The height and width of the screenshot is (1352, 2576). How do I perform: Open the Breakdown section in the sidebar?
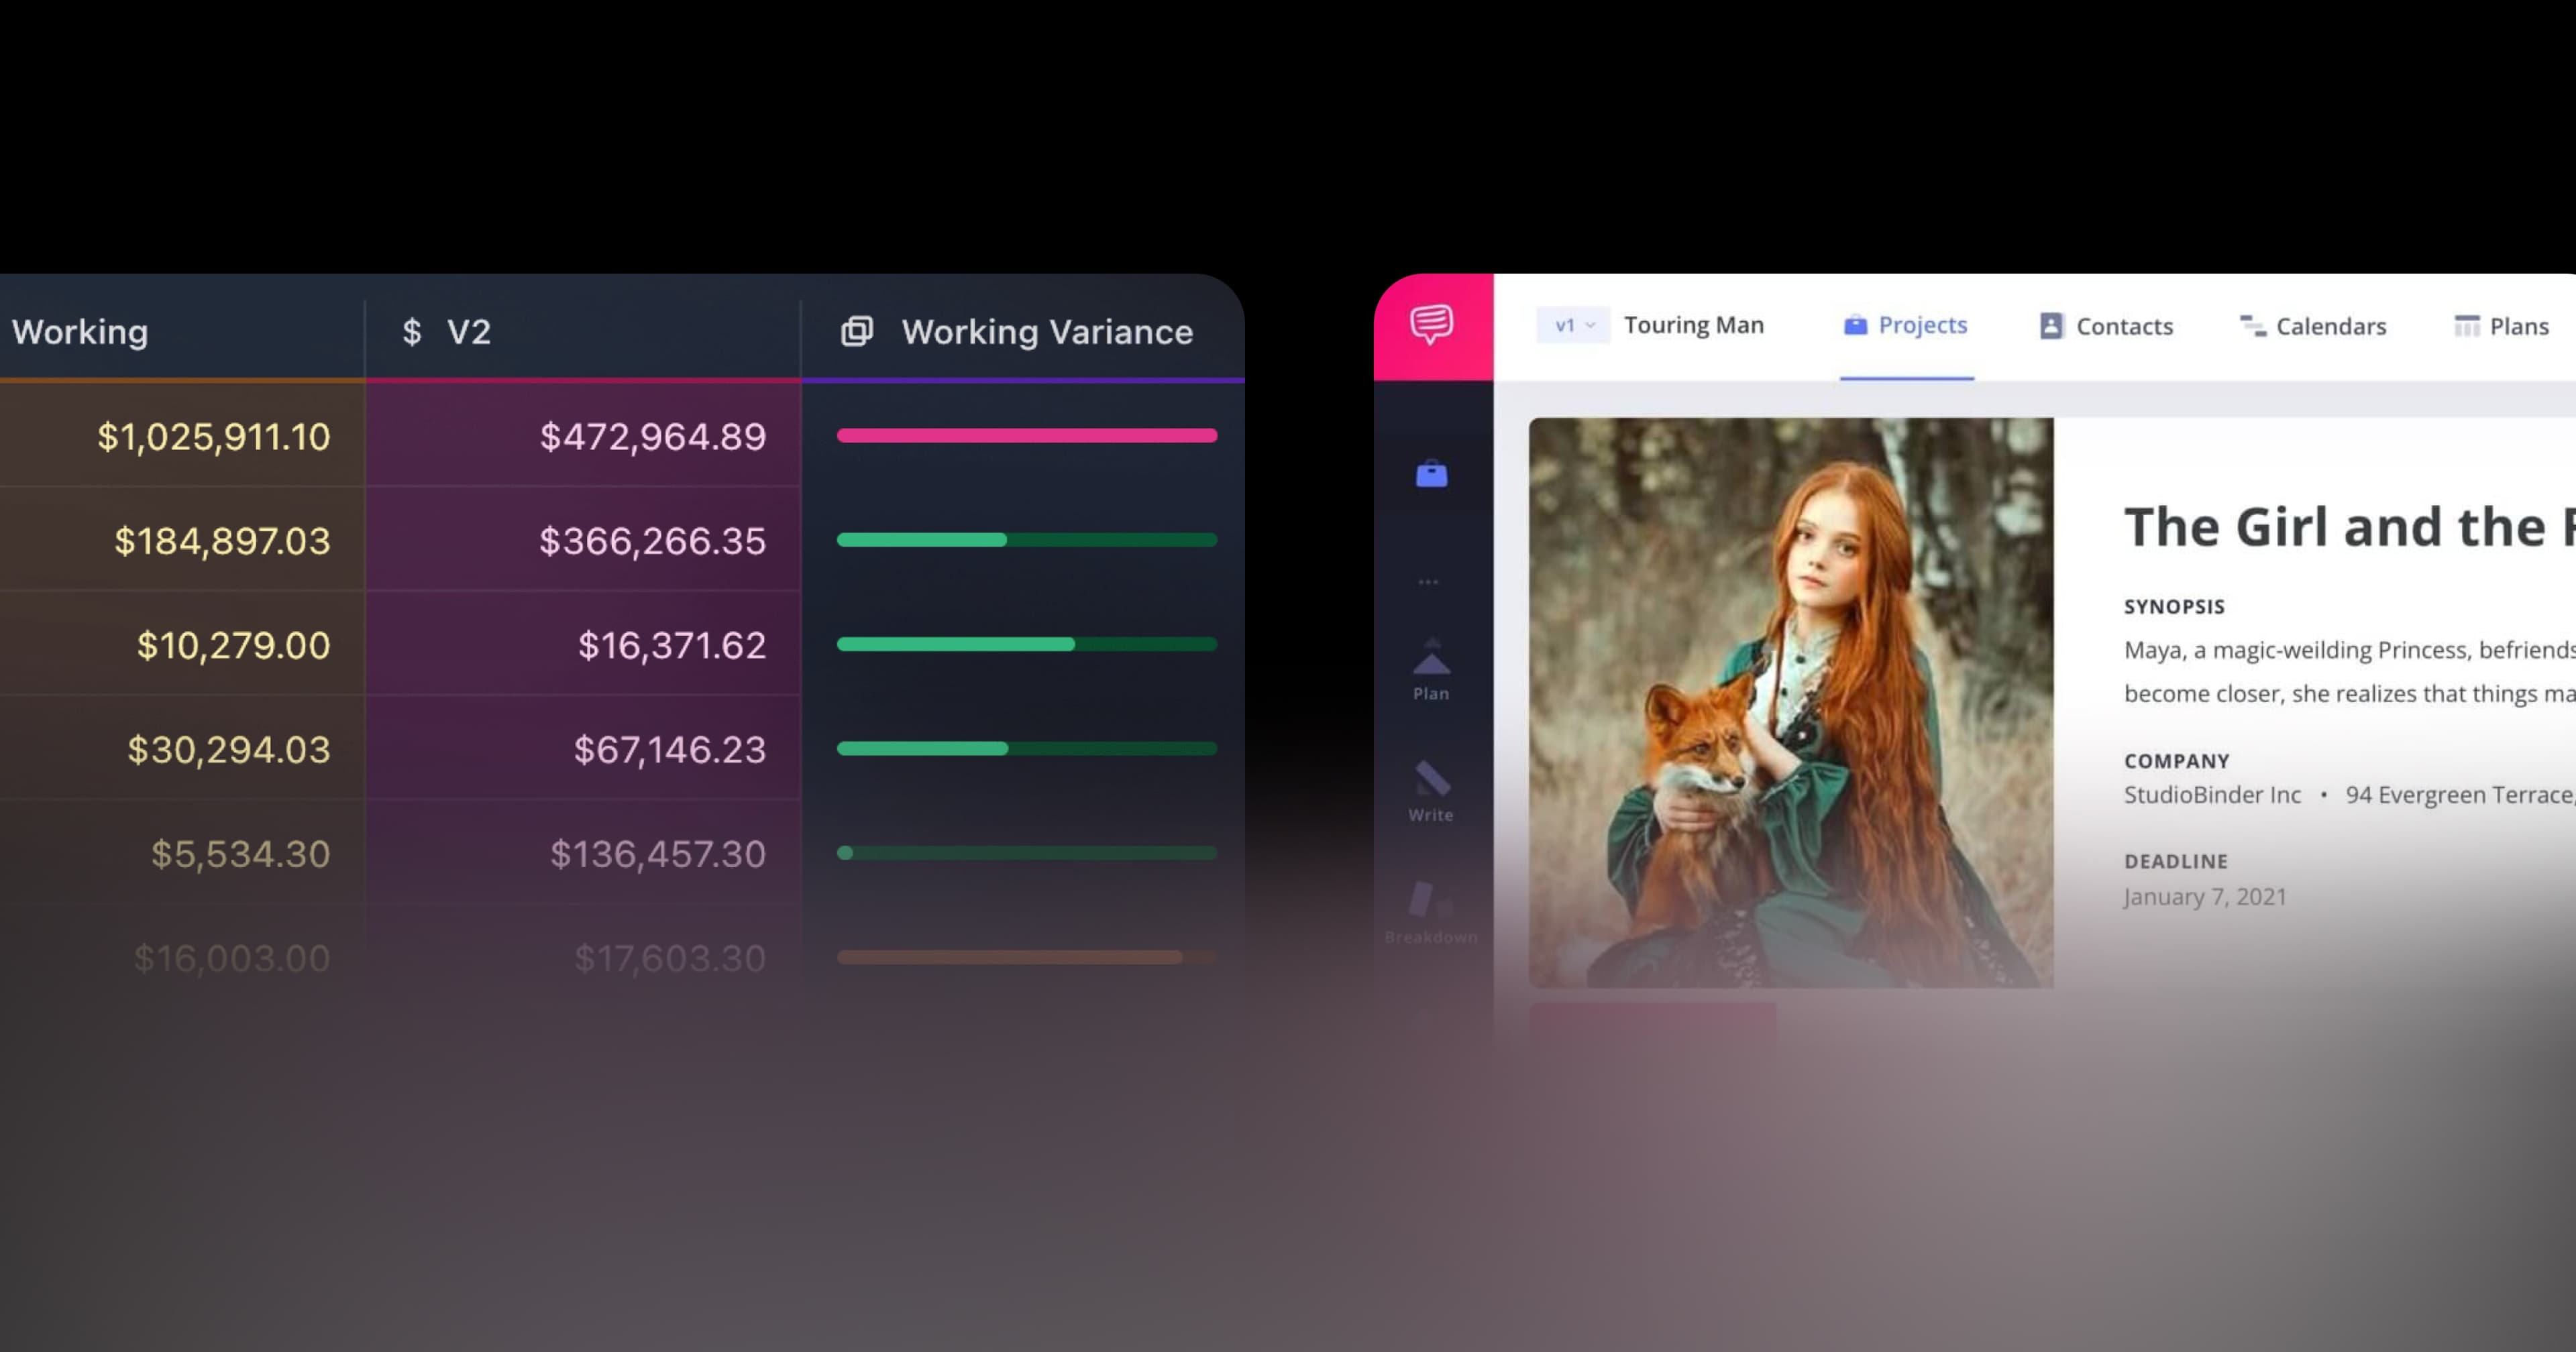(1430, 915)
